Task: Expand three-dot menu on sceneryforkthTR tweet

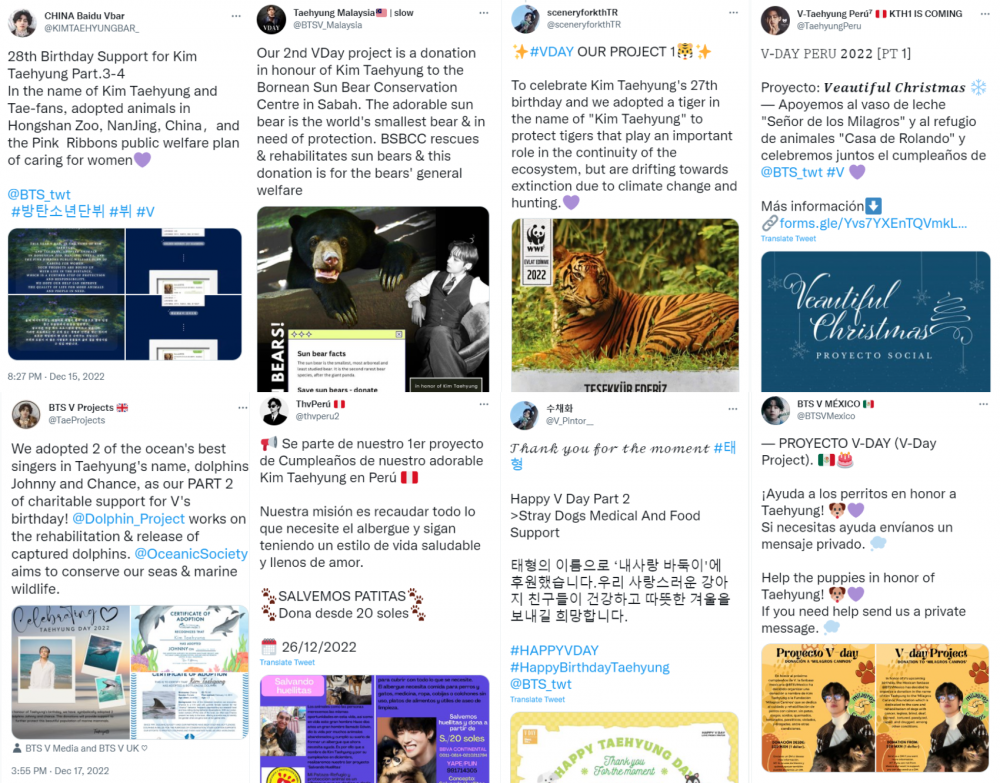Action: point(733,13)
